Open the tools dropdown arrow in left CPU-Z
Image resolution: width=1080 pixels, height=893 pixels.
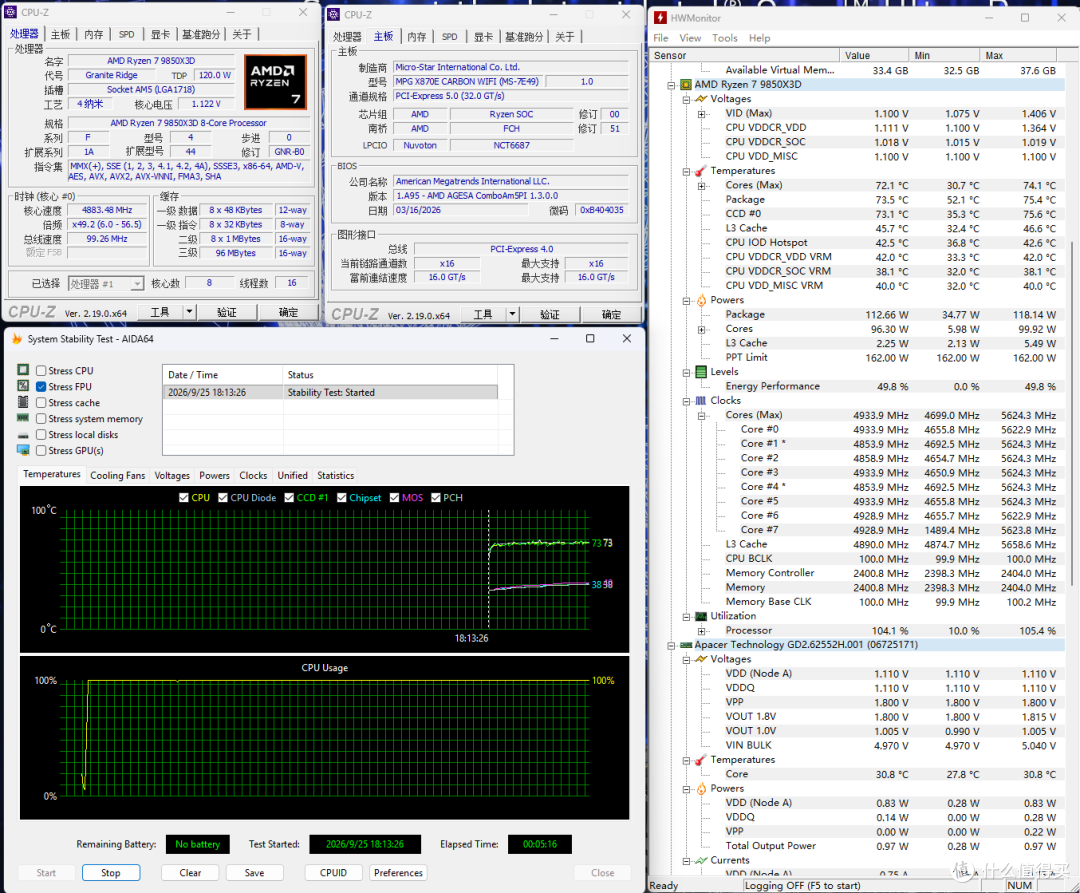189,312
